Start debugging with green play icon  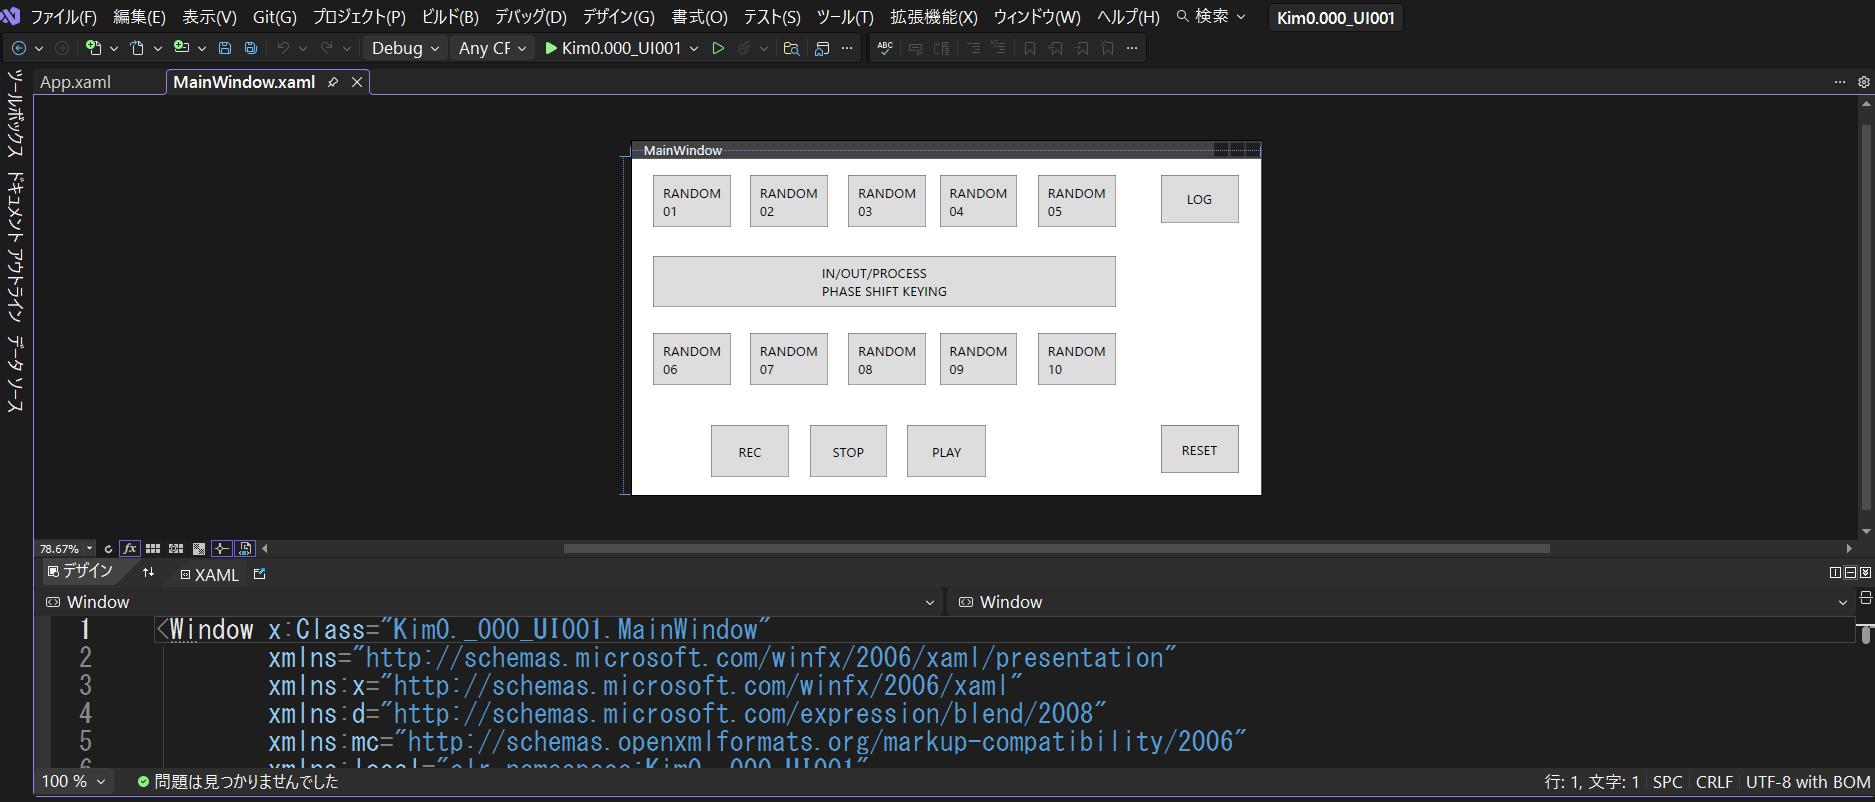pos(551,48)
